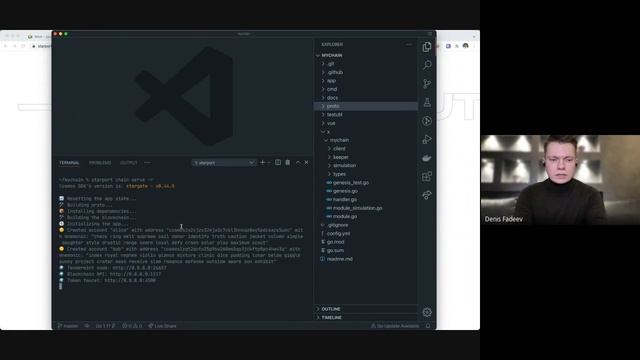Open the Source Control view
This screenshot has width=640, height=360.
pyautogui.click(x=427, y=84)
